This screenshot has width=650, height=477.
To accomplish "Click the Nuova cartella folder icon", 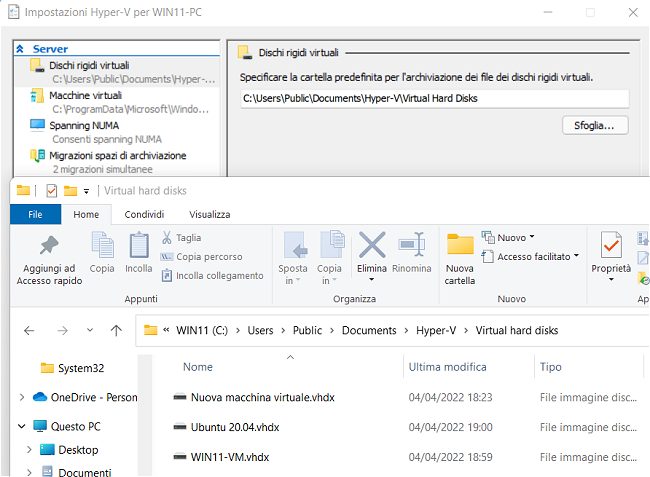I will tap(460, 244).
